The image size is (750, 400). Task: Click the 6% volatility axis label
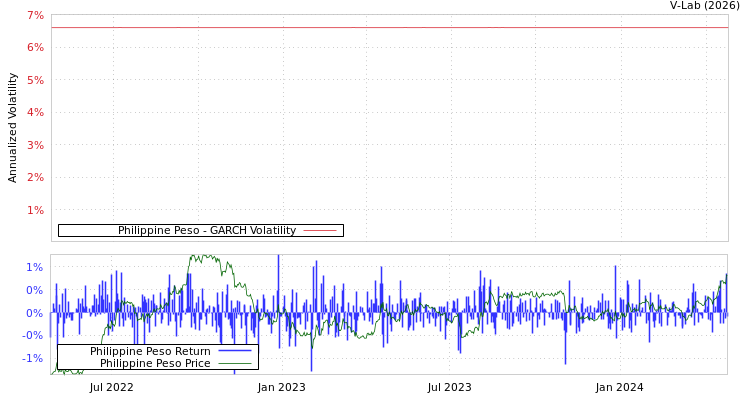pos(34,47)
